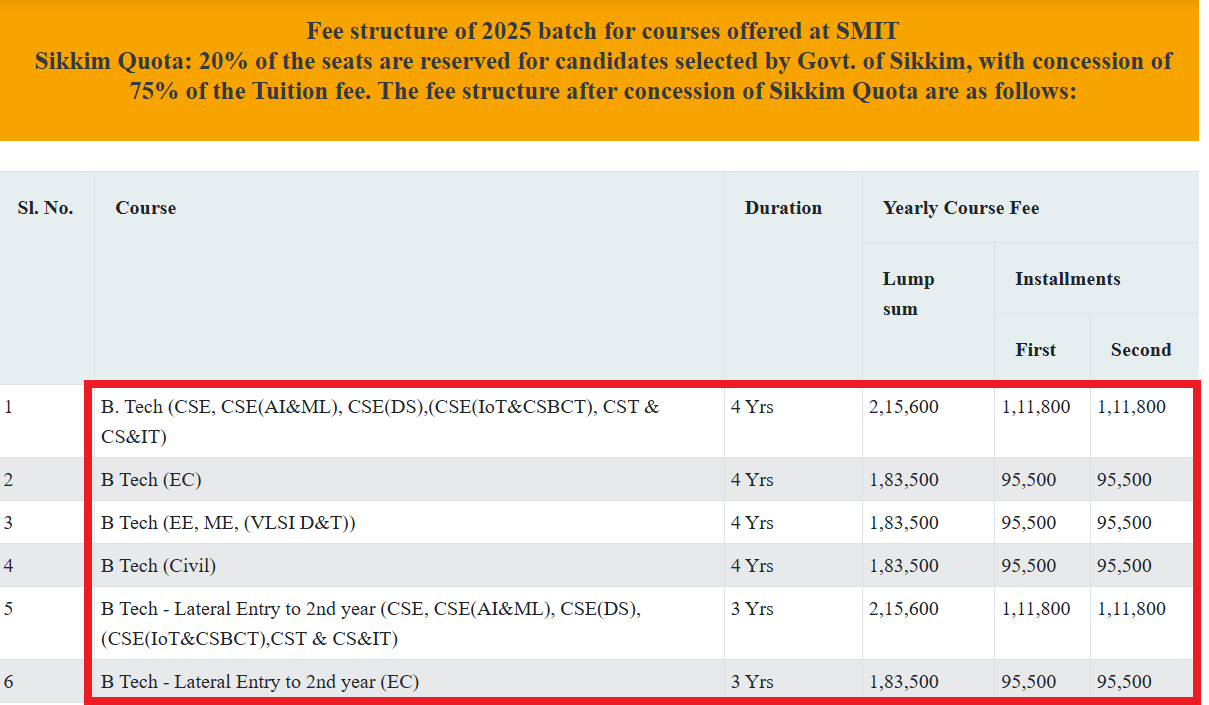Click '4 Yrs' duration for B Tech (EE, ME)
Image resolution: width=1209 pixels, height=705 pixels.
coord(752,523)
